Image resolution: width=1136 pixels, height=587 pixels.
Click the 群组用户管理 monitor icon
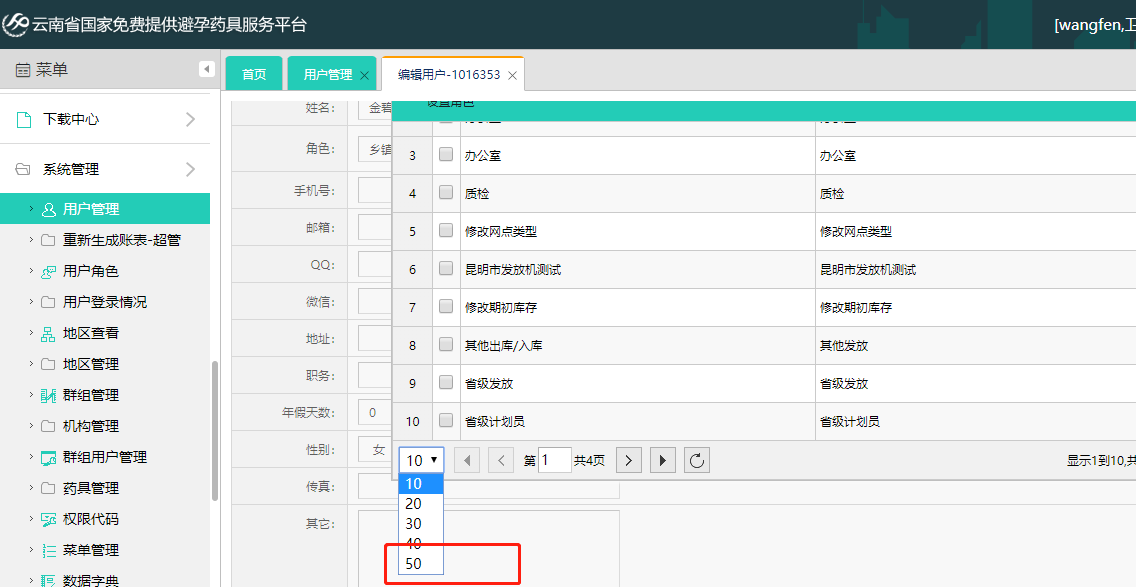(49, 458)
